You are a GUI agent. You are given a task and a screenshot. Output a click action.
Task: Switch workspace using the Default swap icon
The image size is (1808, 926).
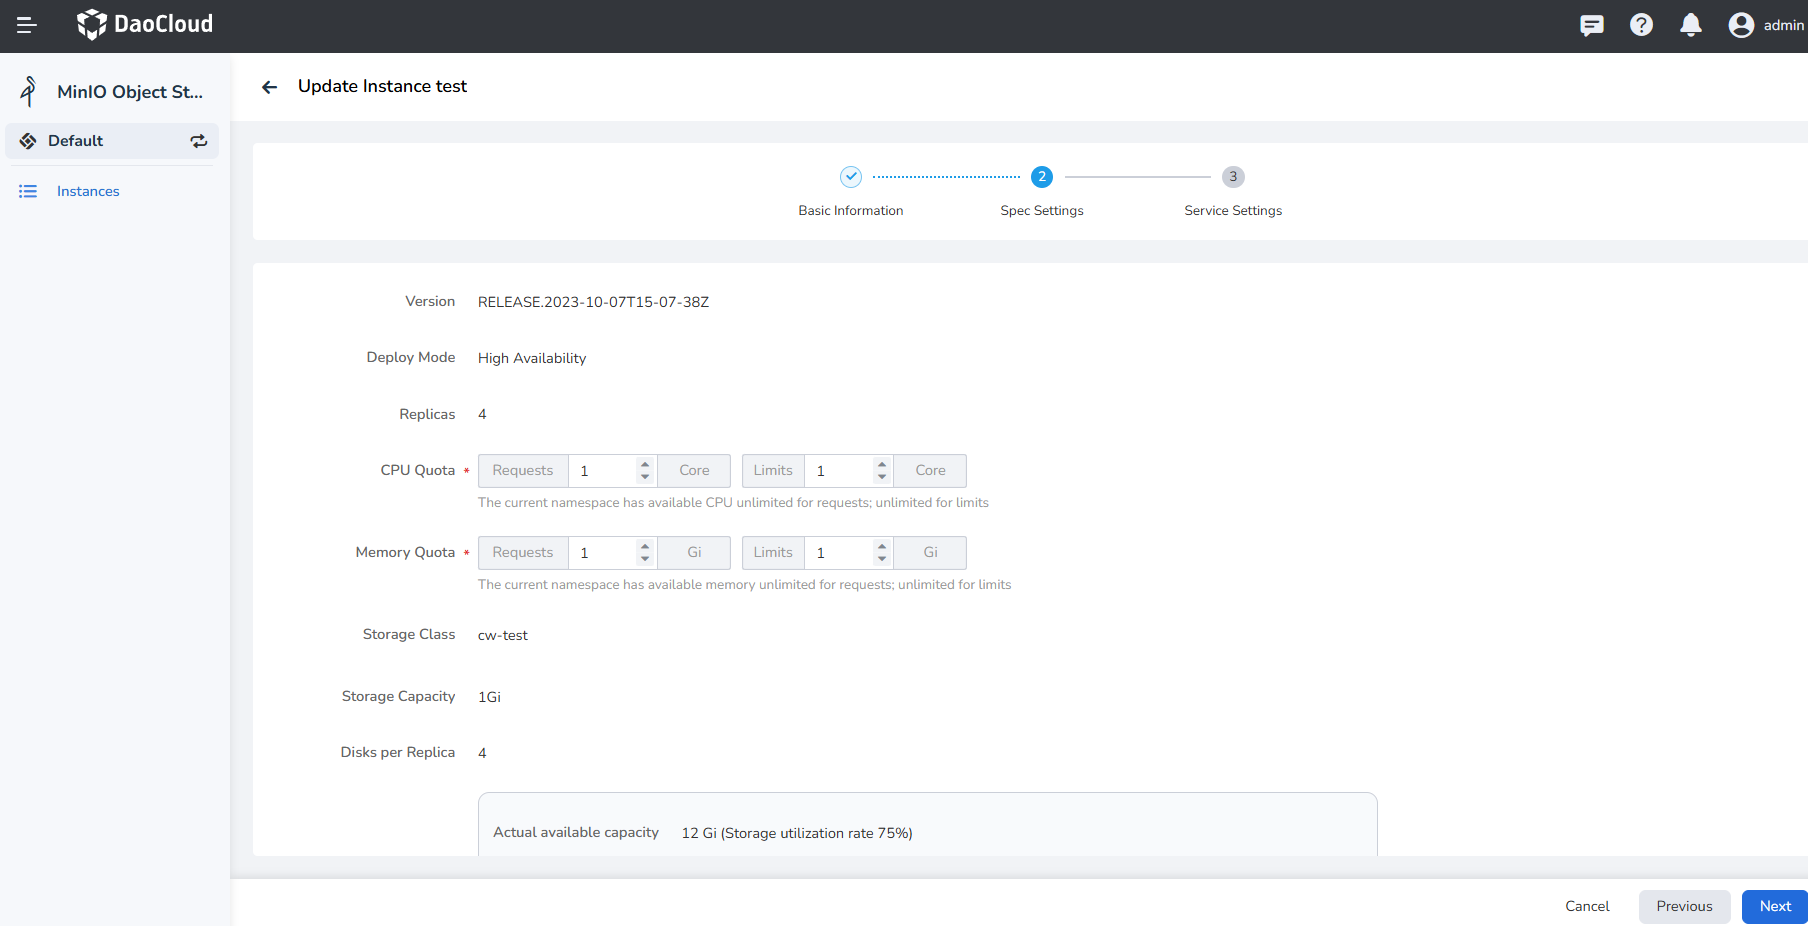coord(199,141)
